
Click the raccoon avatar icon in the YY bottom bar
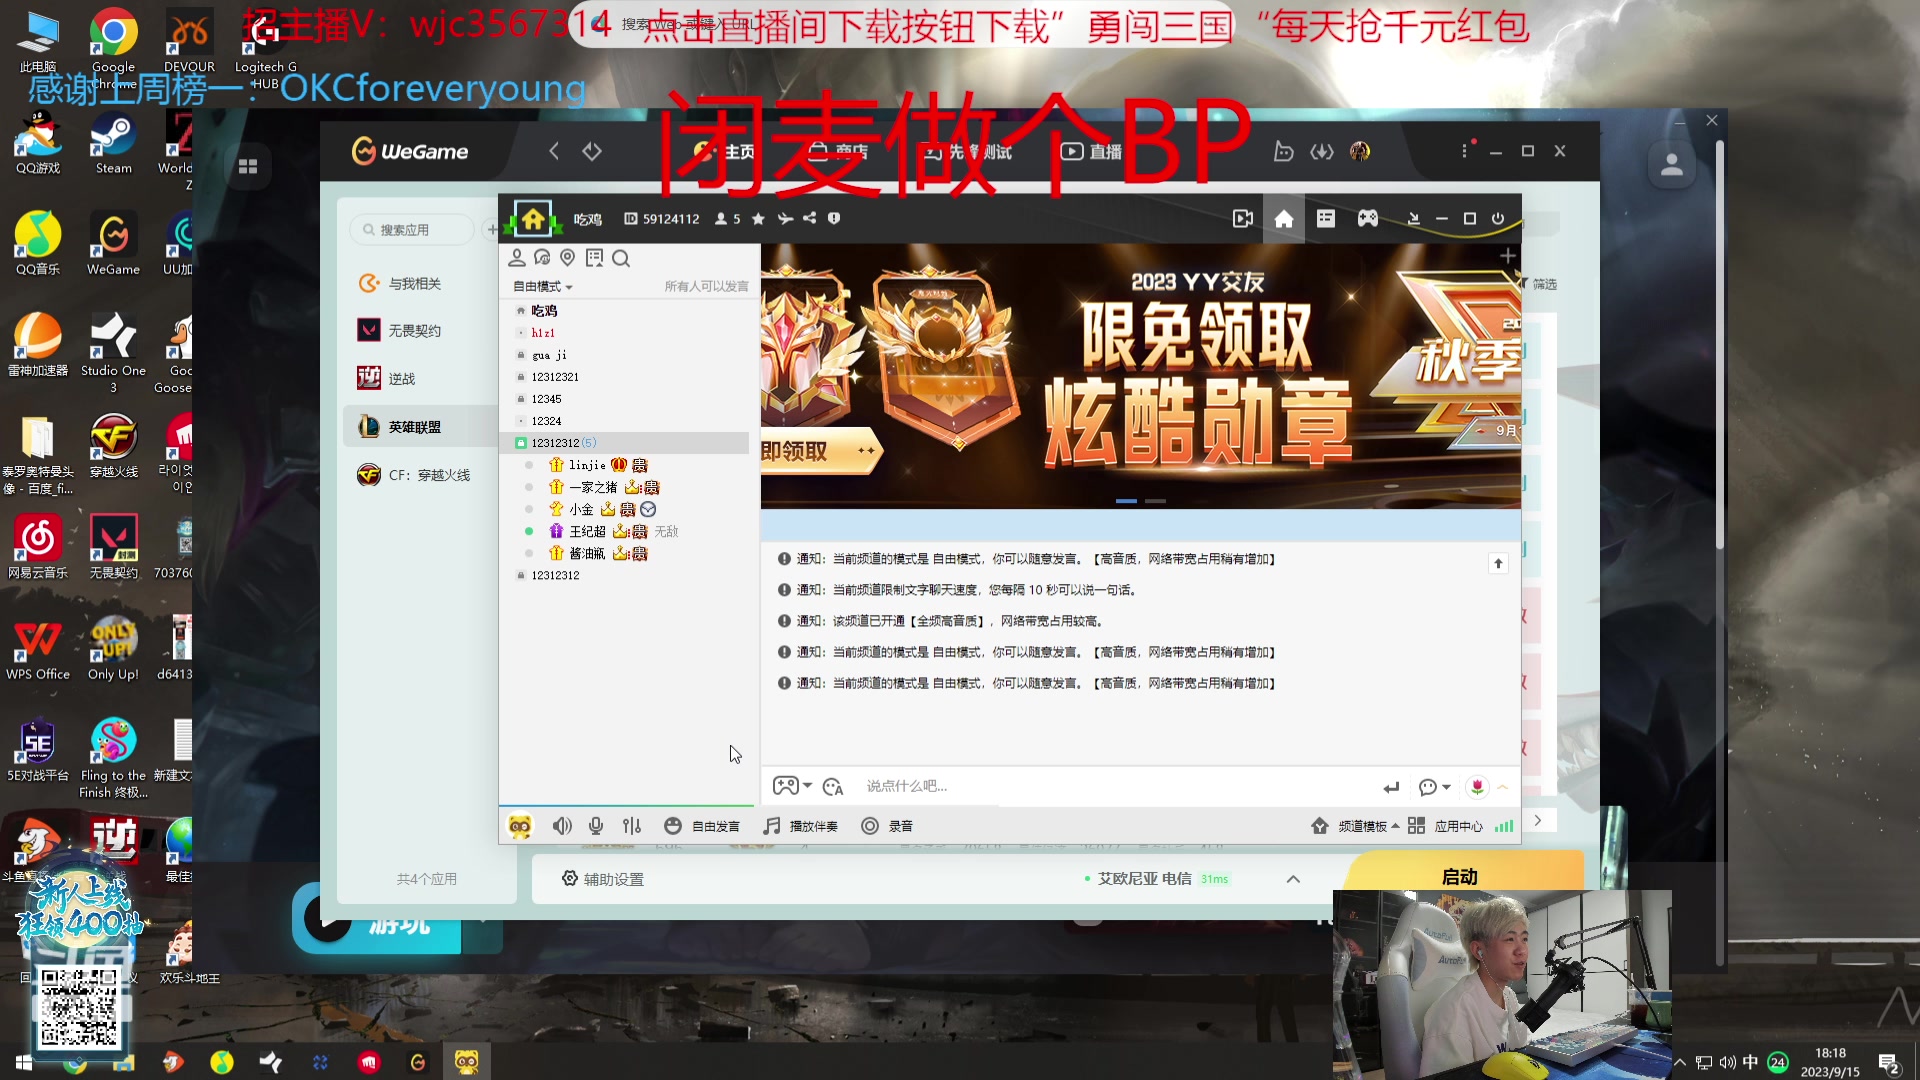coord(520,826)
